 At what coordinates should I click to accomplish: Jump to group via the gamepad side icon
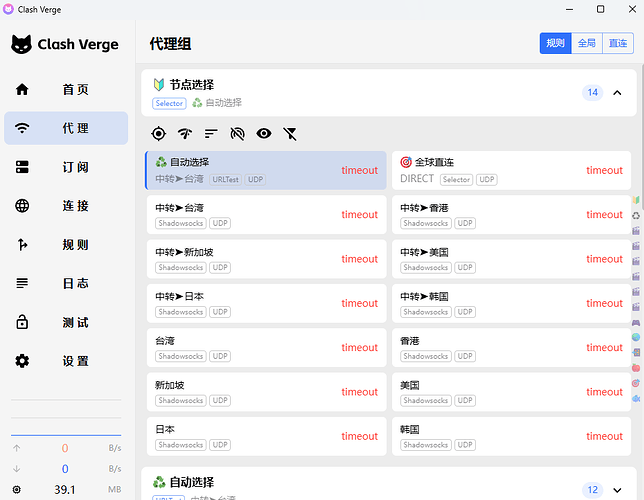(x=636, y=323)
